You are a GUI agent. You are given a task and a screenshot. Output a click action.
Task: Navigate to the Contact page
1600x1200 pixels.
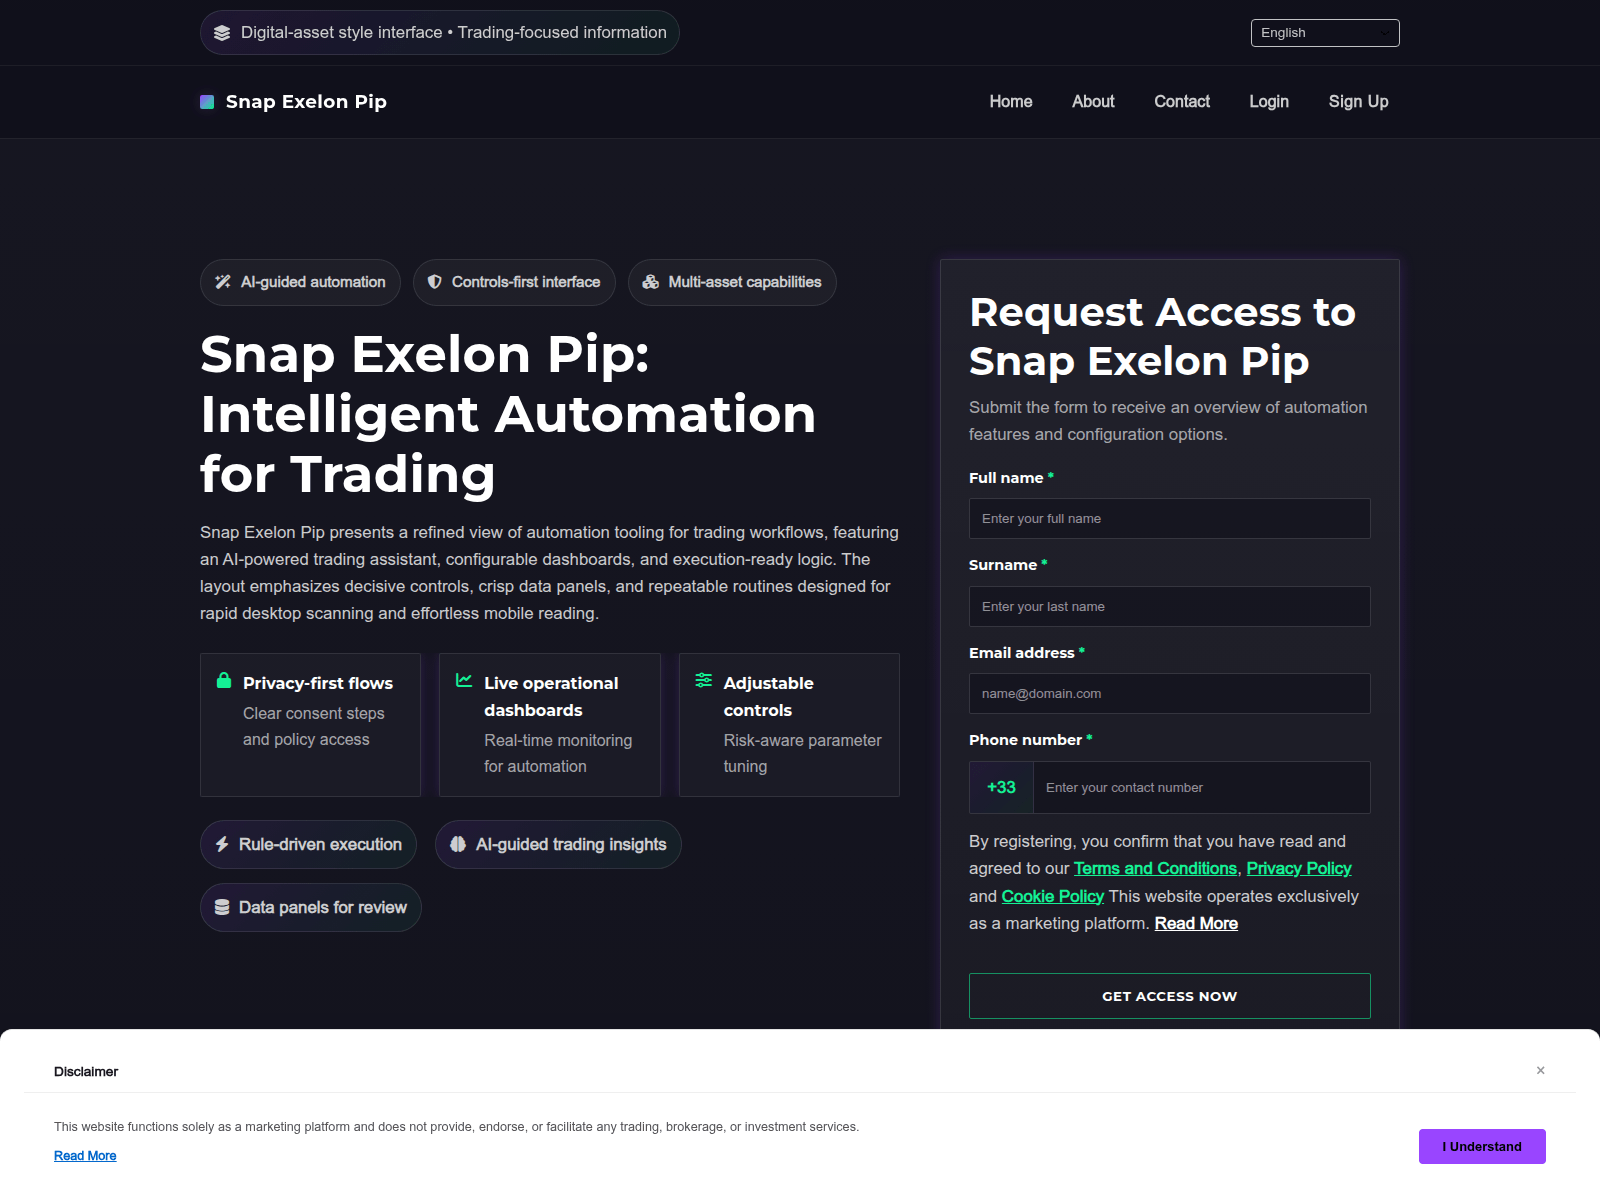[1182, 101]
